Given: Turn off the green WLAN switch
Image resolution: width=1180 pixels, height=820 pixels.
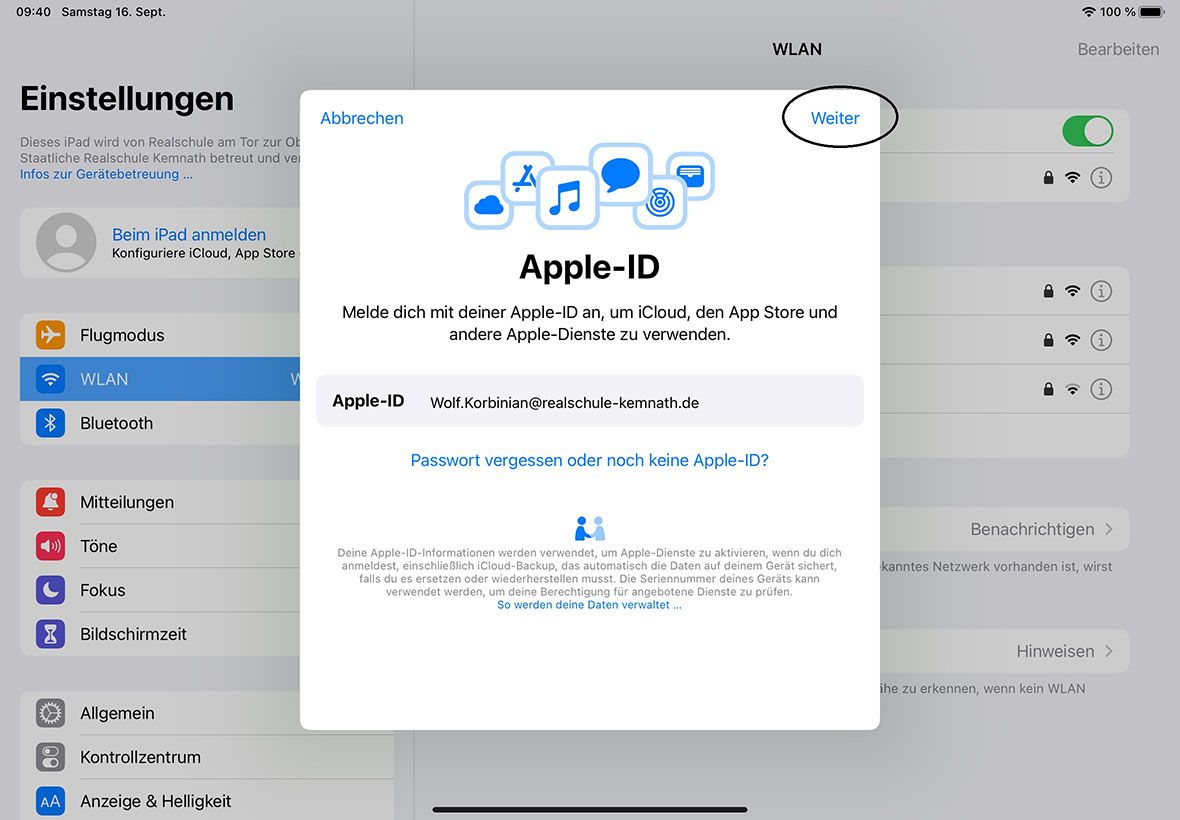Looking at the screenshot, I should (1087, 131).
